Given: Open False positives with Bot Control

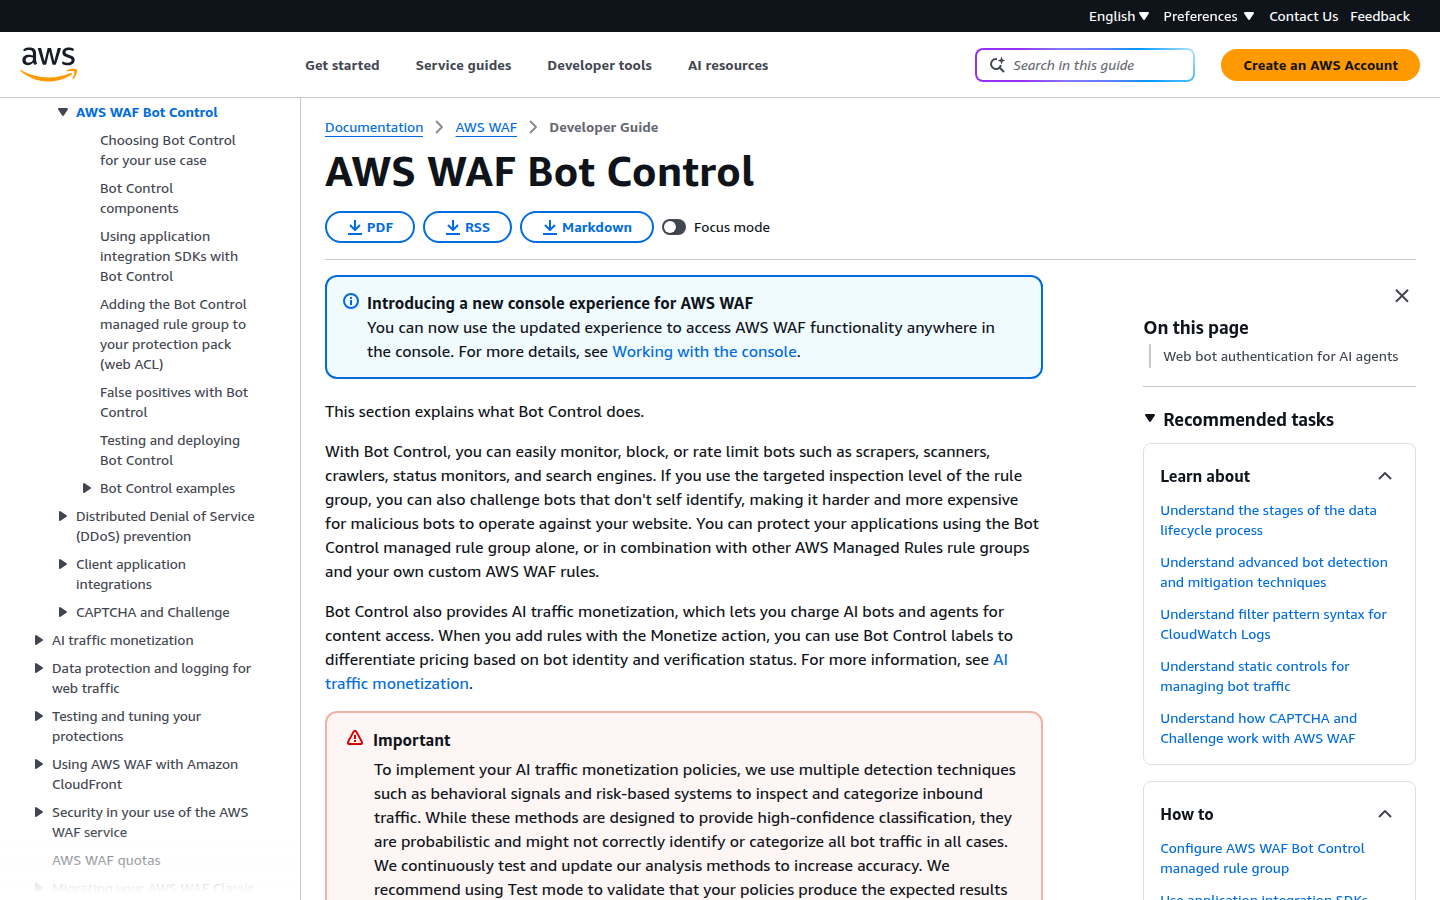Looking at the screenshot, I should point(174,402).
